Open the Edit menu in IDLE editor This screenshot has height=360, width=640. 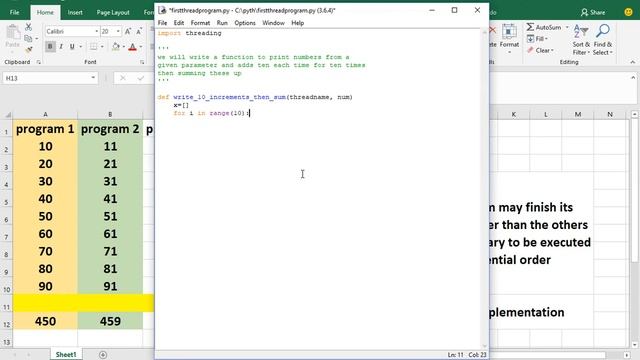pyautogui.click(x=179, y=23)
